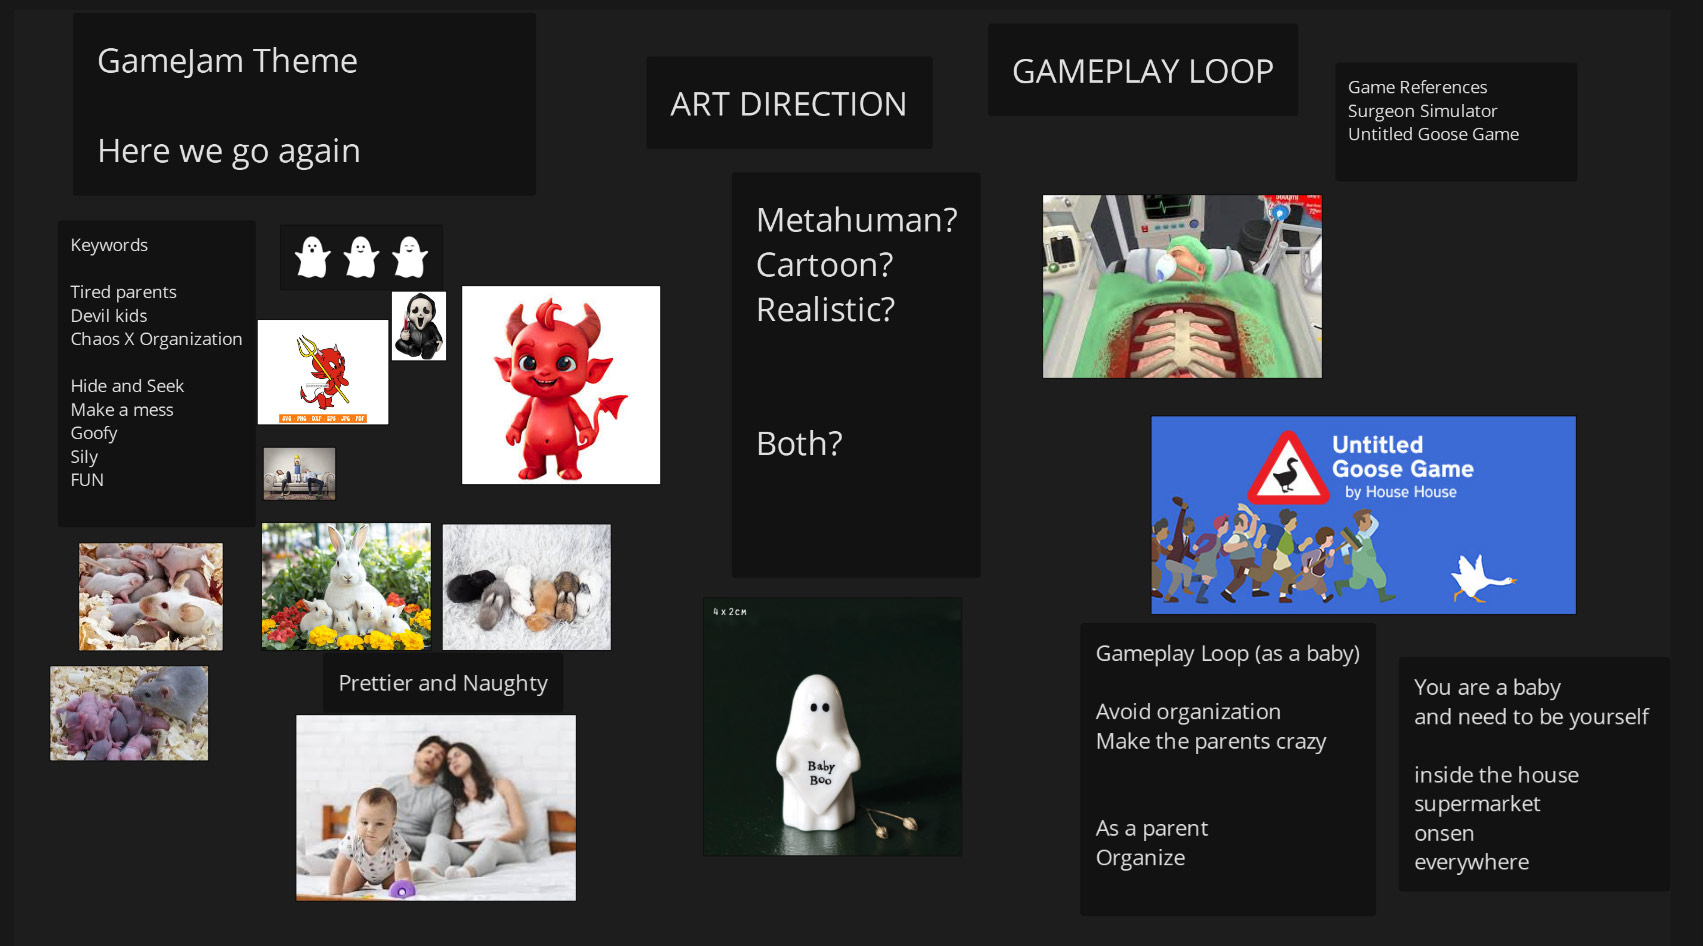Screen dimensions: 1703x946
Task: Select the small tired parent on couch image
Action: point(299,473)
